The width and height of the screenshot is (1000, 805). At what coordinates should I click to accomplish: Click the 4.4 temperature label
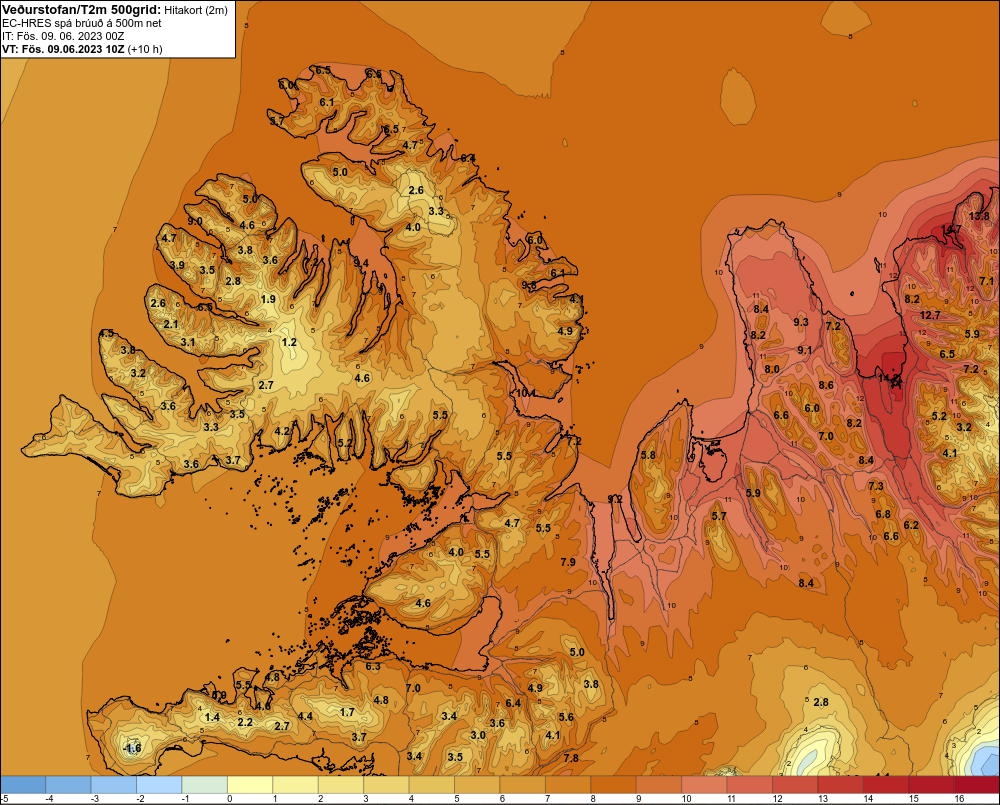tap(305, 716)
